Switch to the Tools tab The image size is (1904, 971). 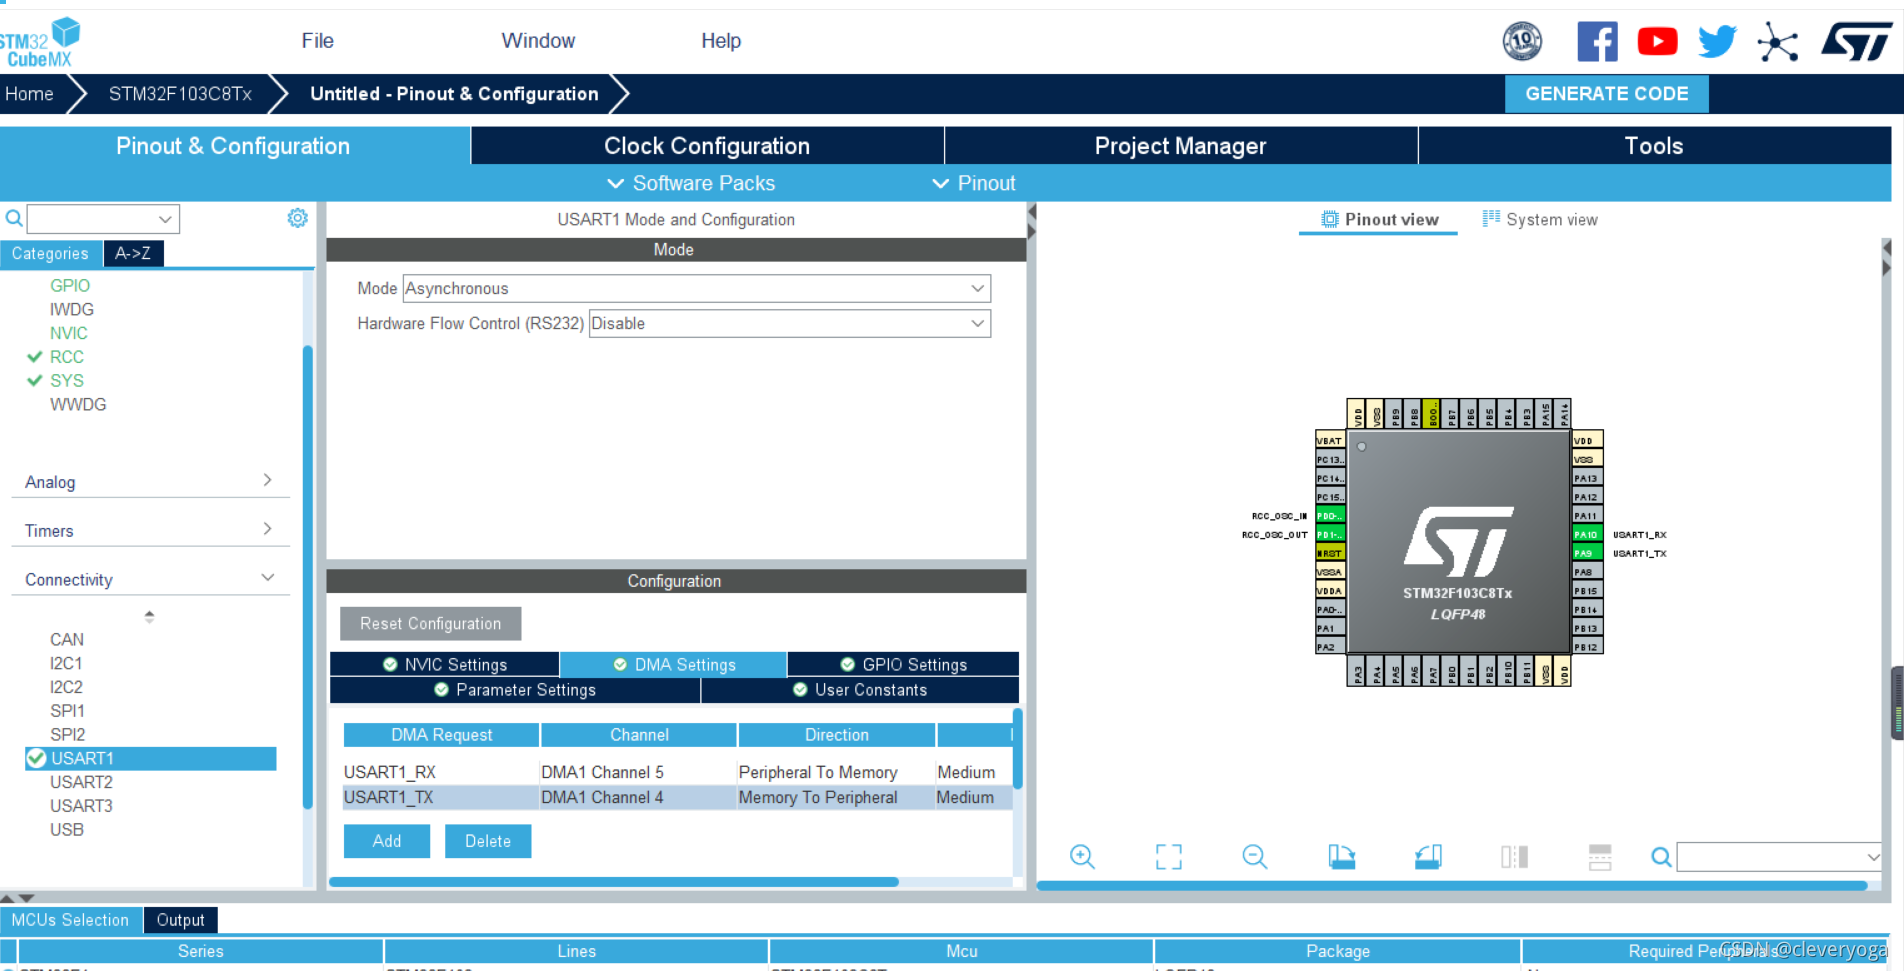[x=1654, y=146]
